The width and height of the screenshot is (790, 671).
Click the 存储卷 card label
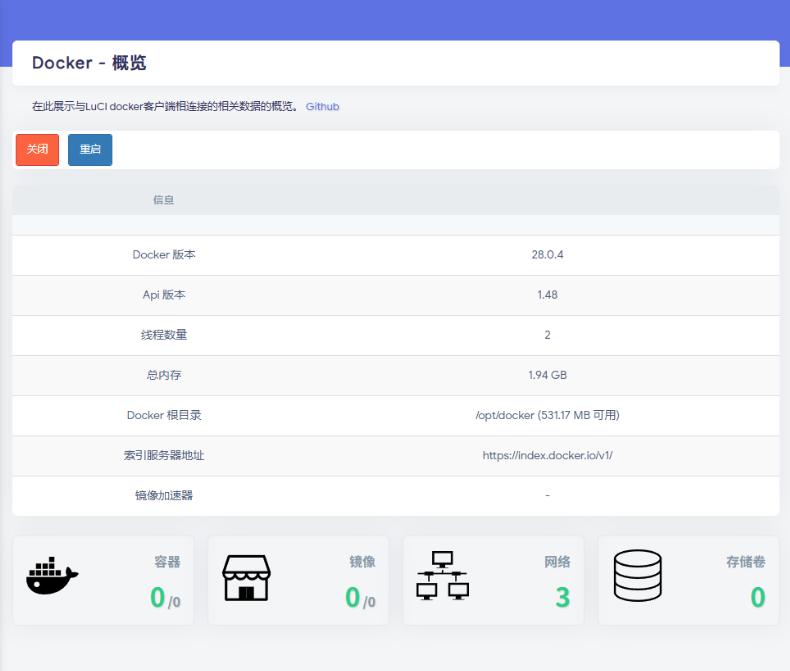pos(746,562)
